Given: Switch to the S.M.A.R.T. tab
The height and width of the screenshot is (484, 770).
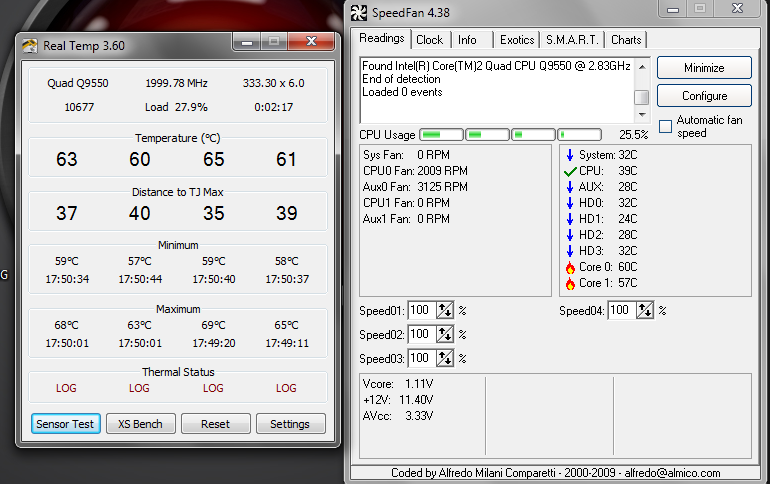Looking at the screenshot, I should [x=572, y=40].
